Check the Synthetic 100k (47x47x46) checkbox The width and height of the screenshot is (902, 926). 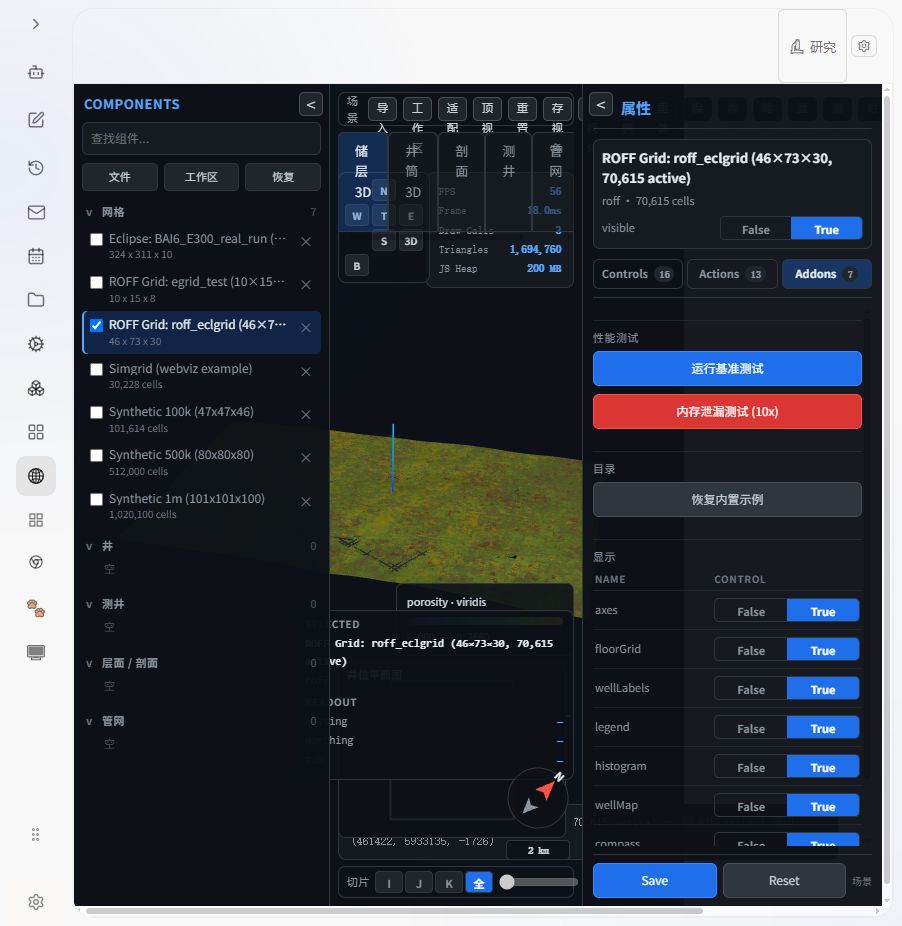coord(96,412)
